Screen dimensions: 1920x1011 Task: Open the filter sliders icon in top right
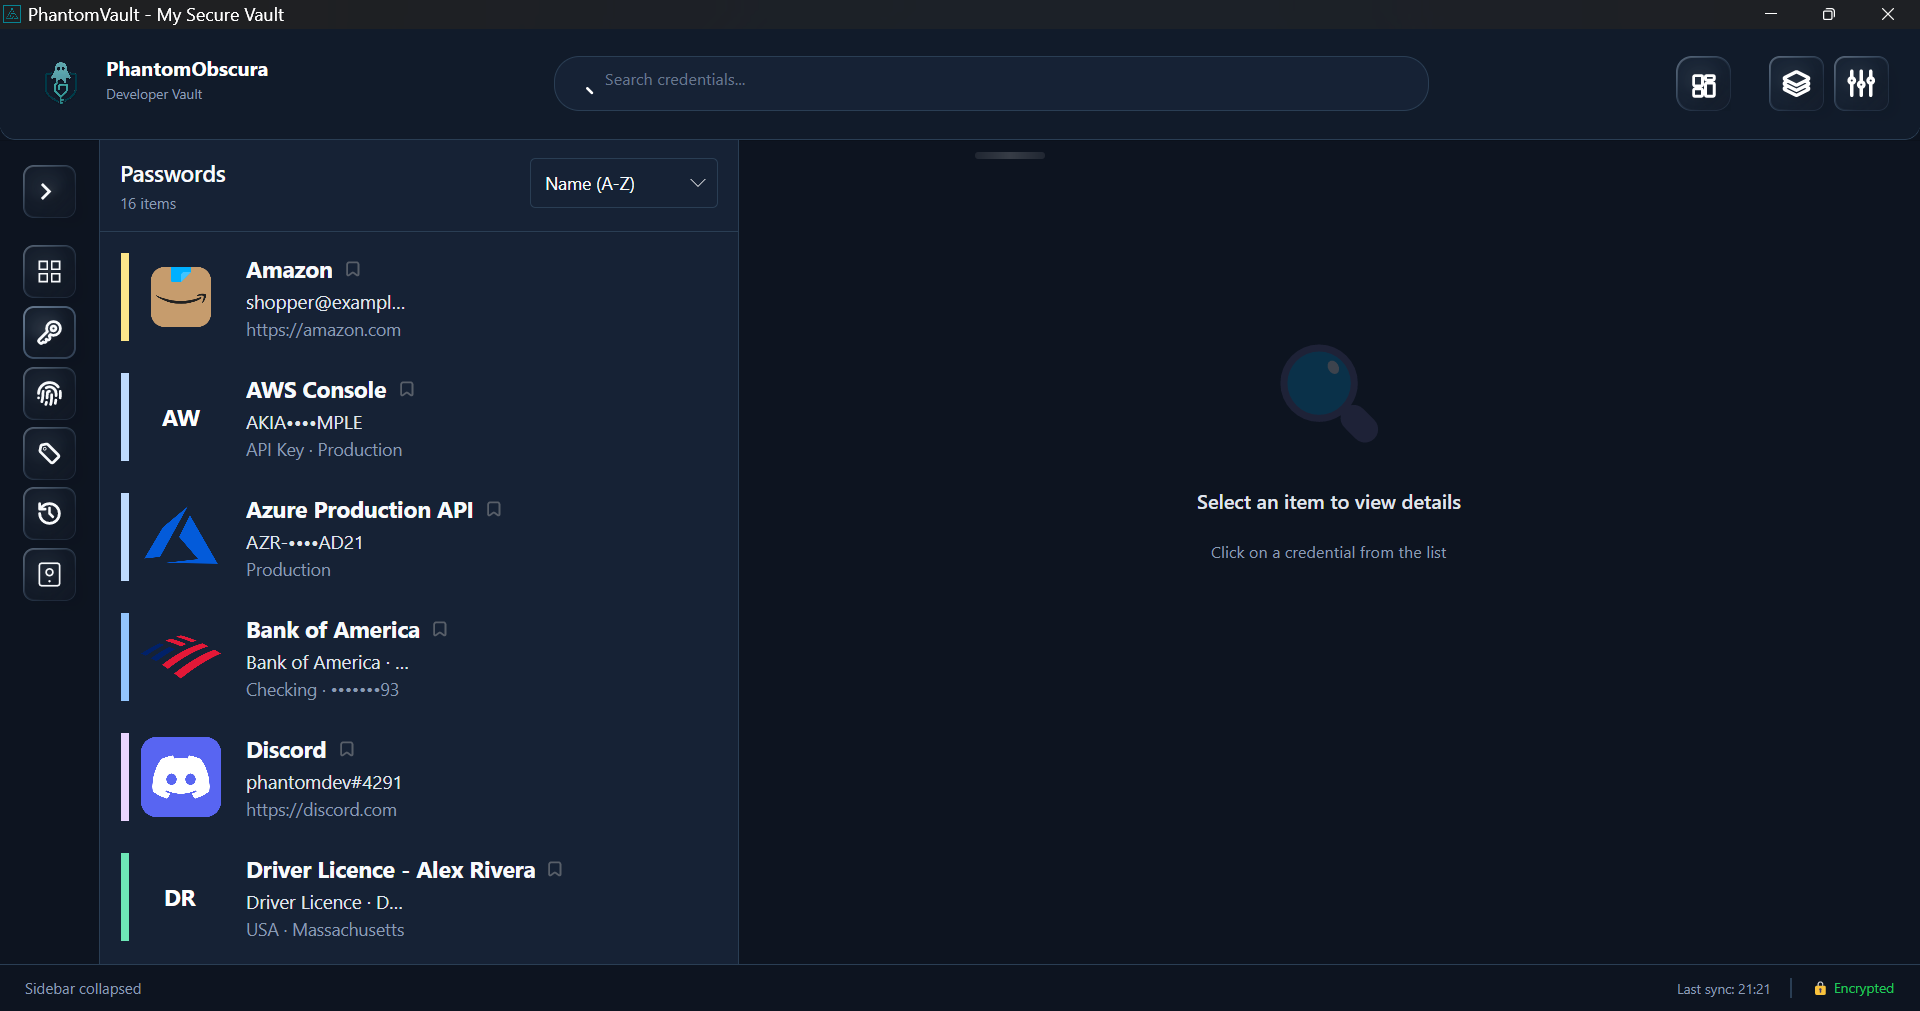point(1860,83)
